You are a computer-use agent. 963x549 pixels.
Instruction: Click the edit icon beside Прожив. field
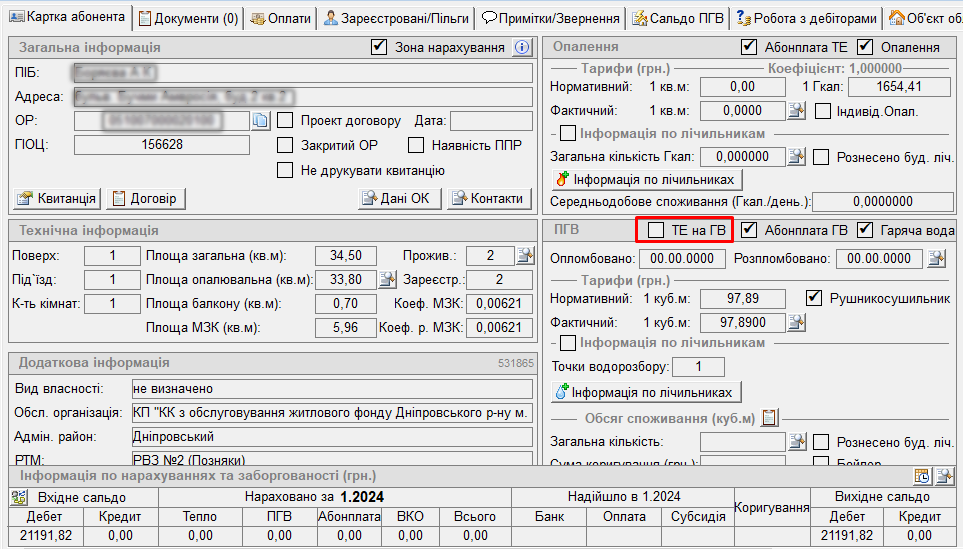pyautogui.click(x=524, y=256)
